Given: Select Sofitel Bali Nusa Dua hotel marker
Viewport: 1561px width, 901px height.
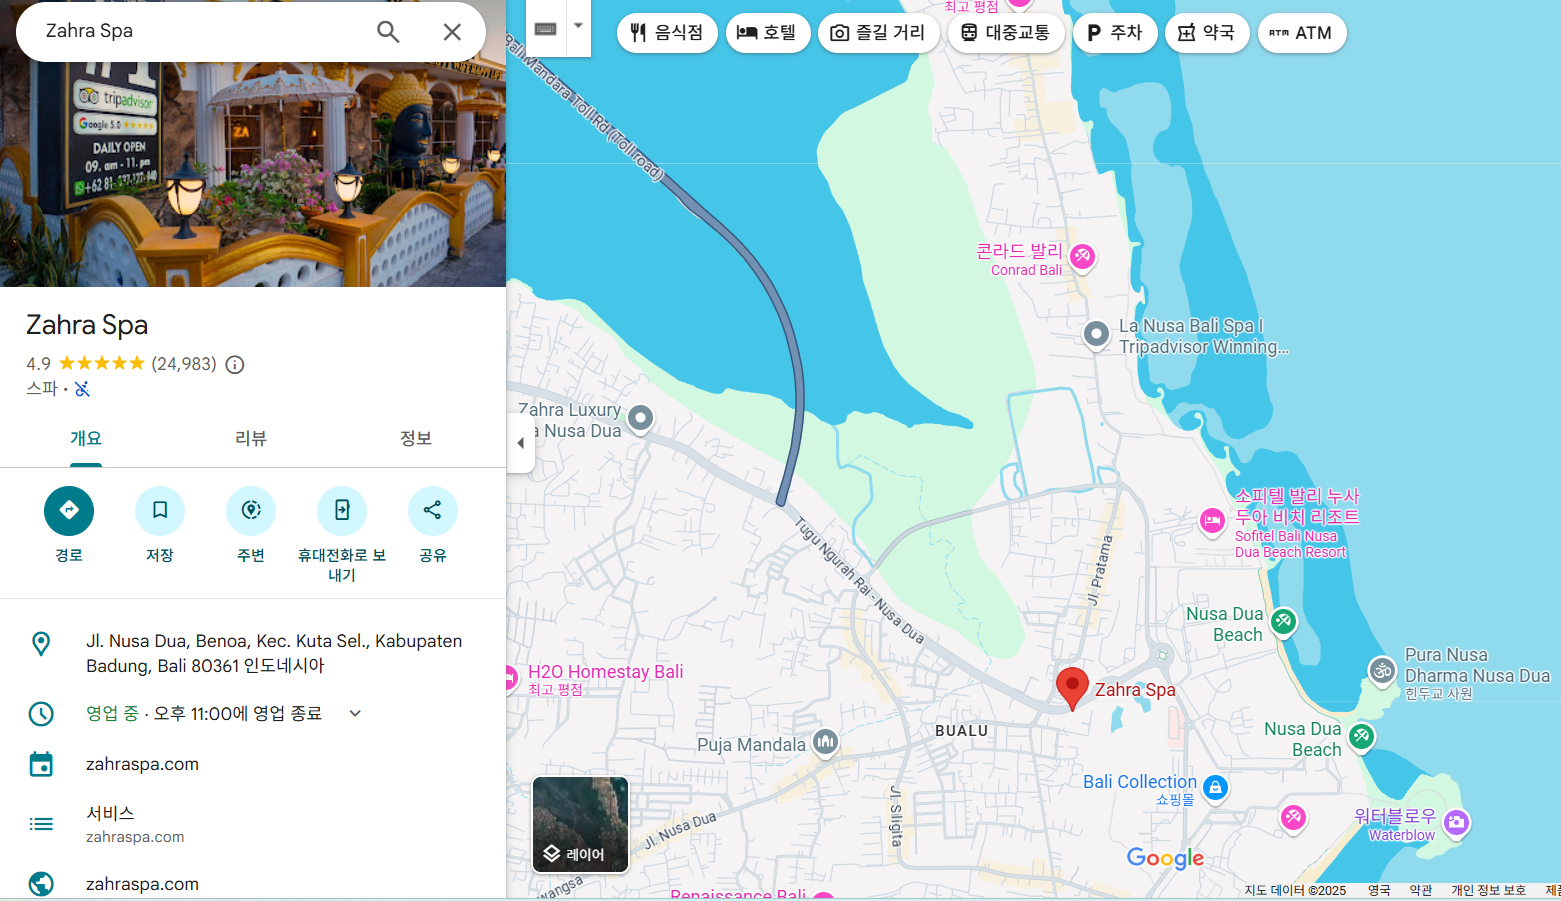Looking at the screenshot, I should (1212, 520).
